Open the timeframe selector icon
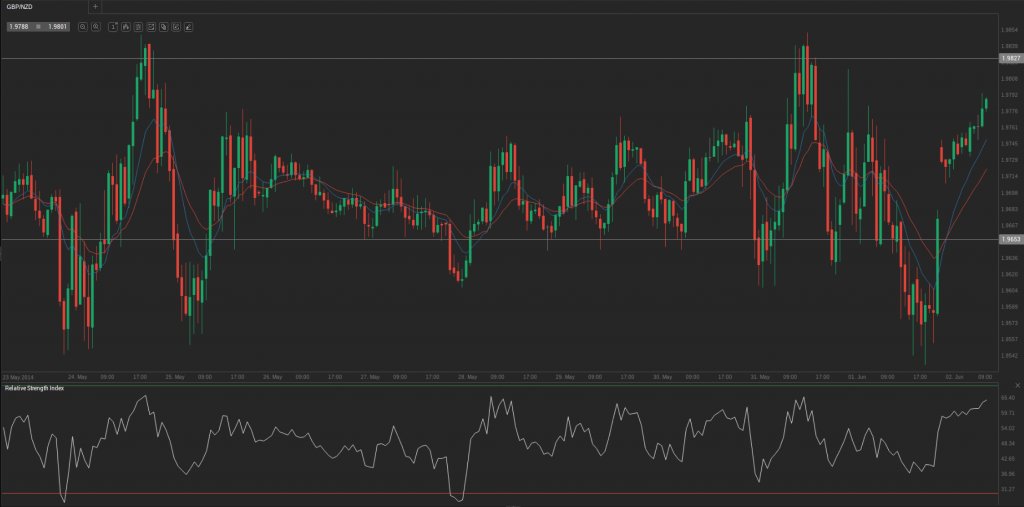Viewport: 1024px width, 507px height. [x=113, y=27]
